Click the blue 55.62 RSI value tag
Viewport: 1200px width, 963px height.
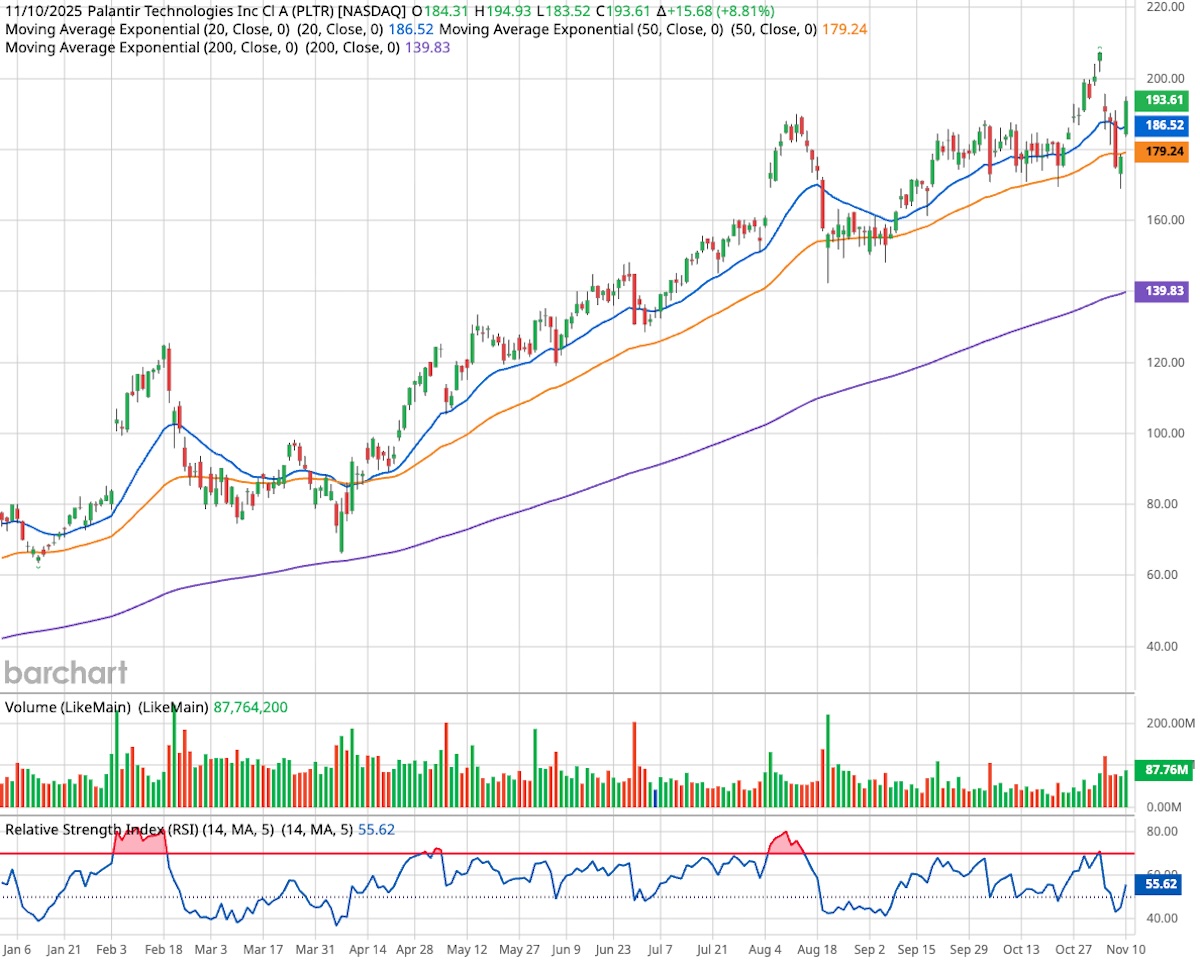click(1164, 885)
